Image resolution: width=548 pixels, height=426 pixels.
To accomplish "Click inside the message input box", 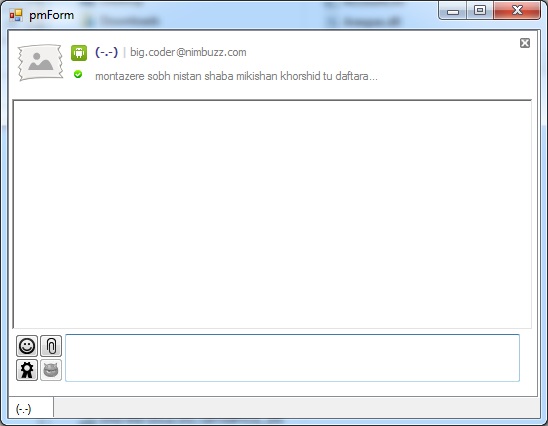I will (x=293, y=358).
